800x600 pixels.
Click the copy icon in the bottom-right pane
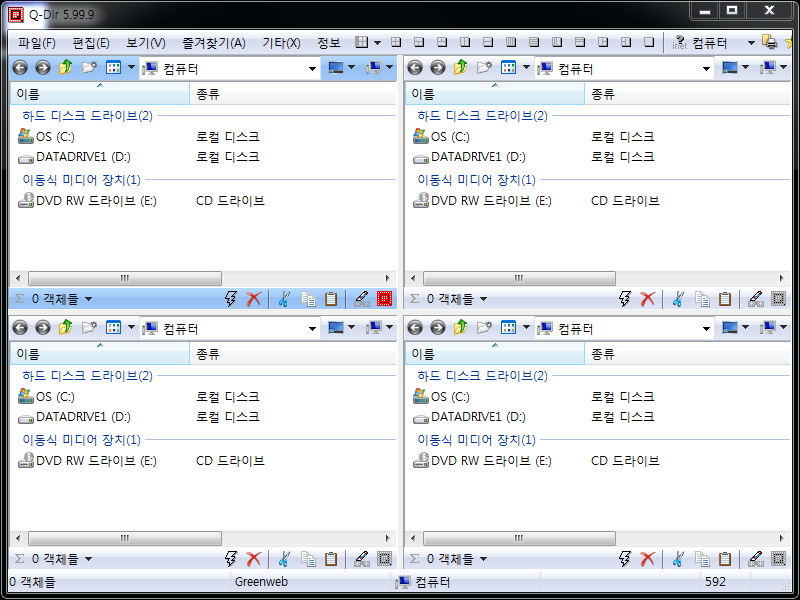703,559
